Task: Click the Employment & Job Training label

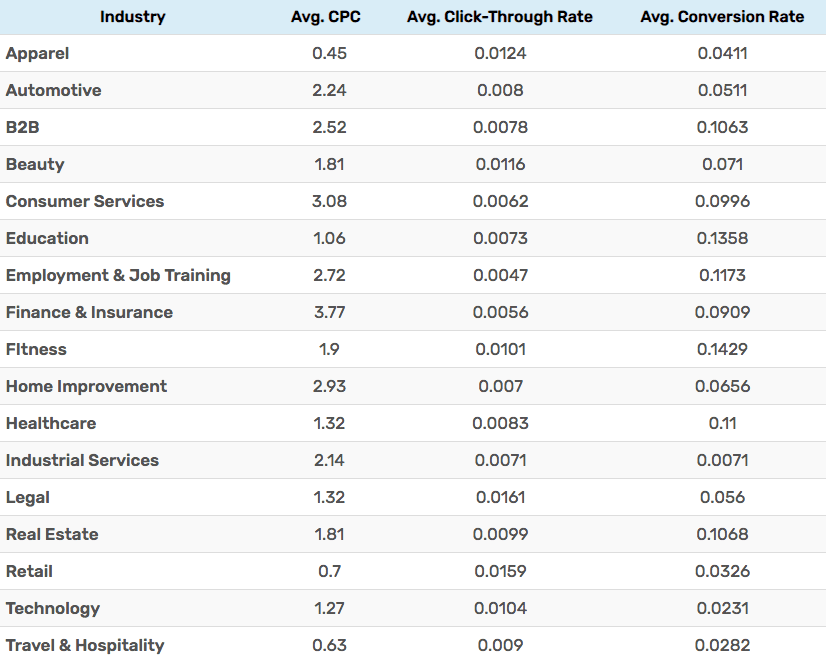Action: pyautogui.click(x=118, y=275)
